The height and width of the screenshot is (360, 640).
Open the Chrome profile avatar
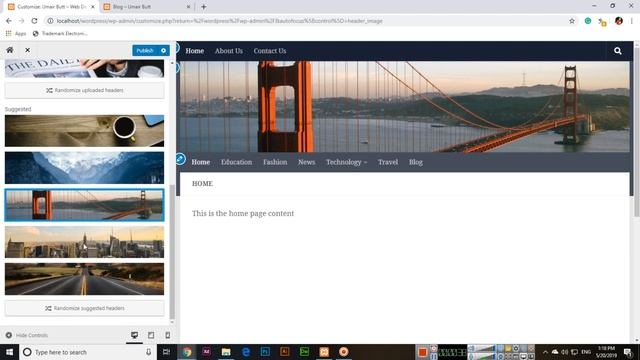619,21
